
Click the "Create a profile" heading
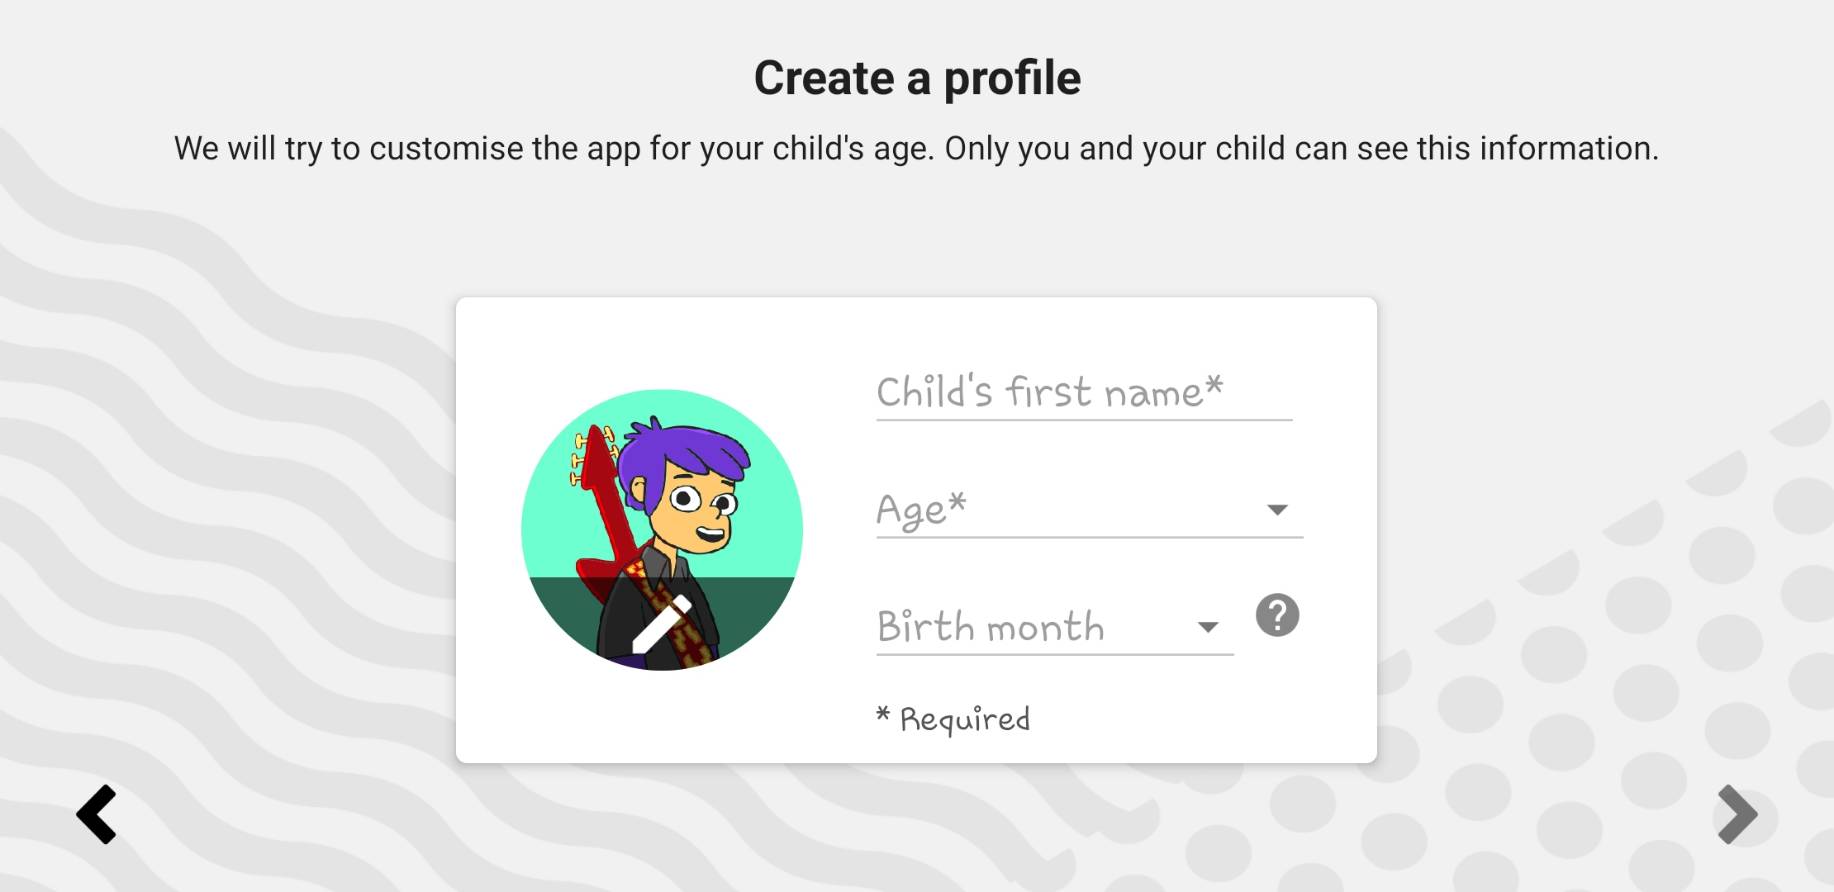pos(917,78)
